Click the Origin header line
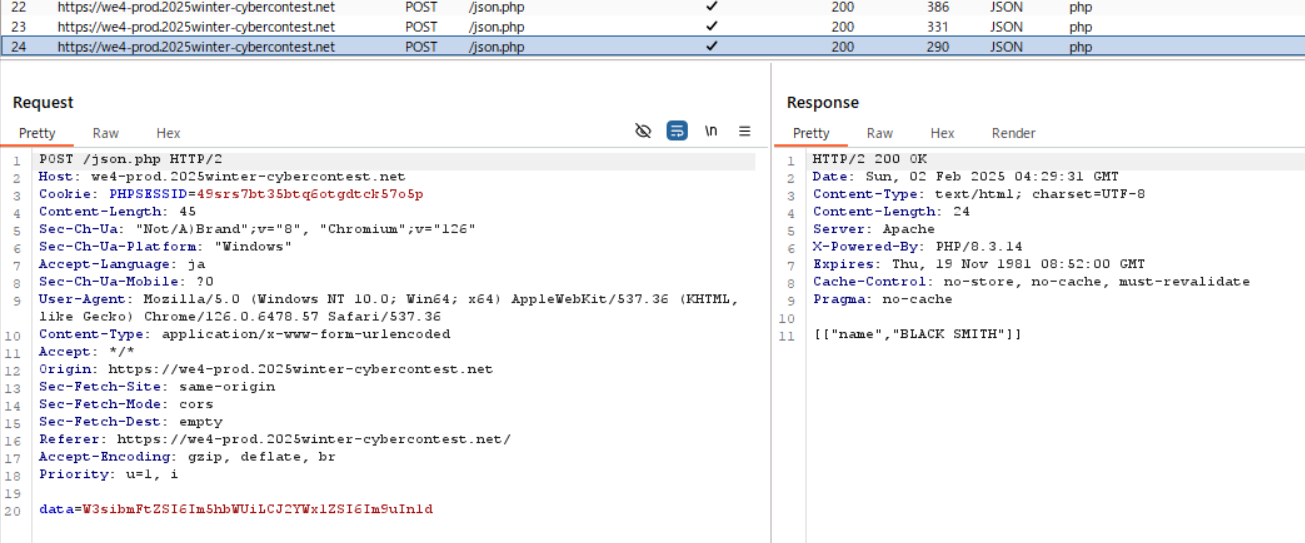The image size is (1305, 543). click(x=266, y=369)
